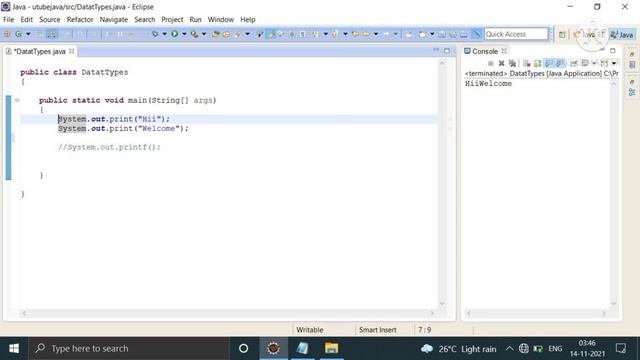Open File Explorer from the taskbar
The height and width of the screenshot is (360, 640).
[x=331, y=349]
